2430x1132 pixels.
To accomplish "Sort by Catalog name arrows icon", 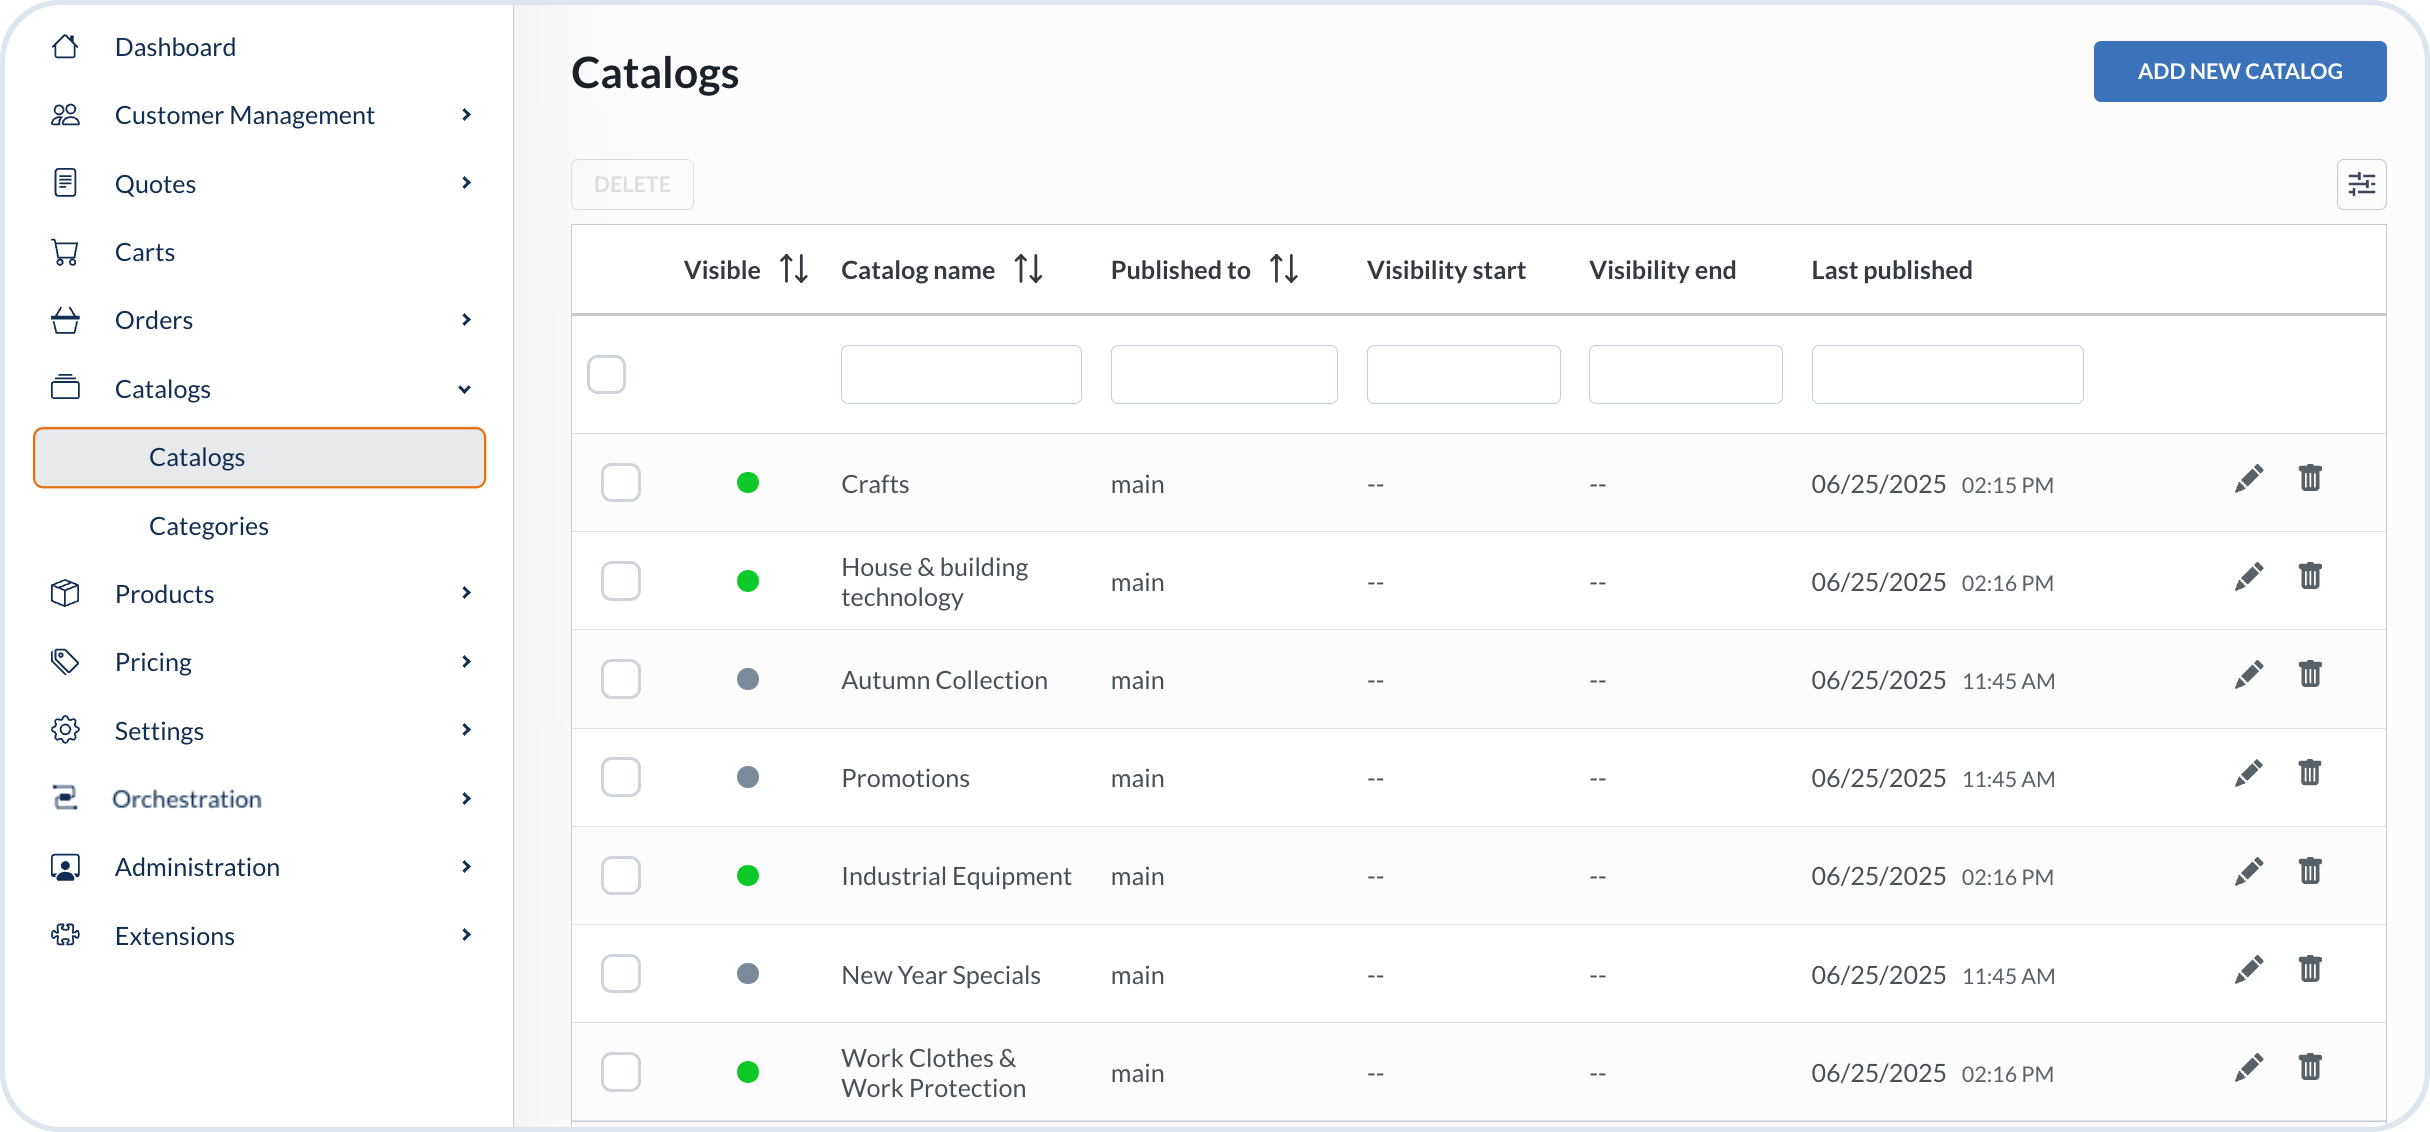I will [1028, 269].
